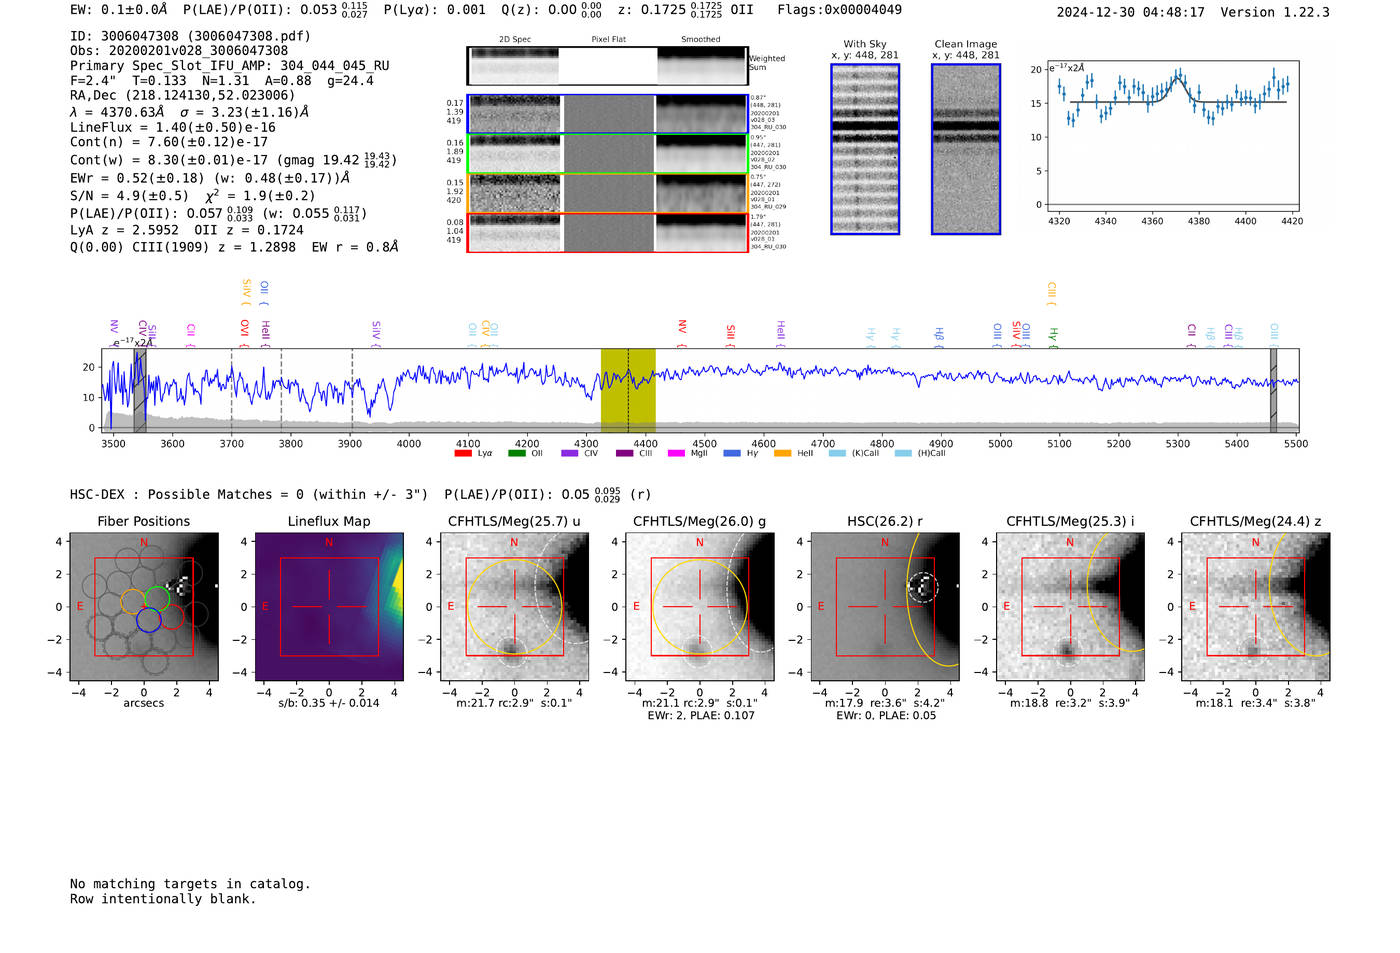Screen dimensions: 1400x953
Task: Select the green-bordered fiber 2D spectrum row
Action: point(607,154)
